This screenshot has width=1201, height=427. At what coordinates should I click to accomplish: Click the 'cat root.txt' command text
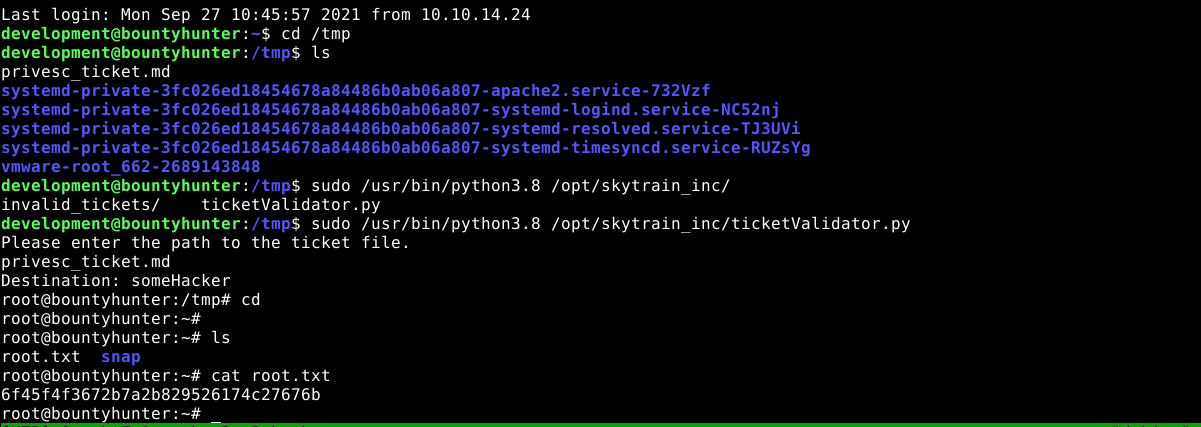tap(270, 376)
